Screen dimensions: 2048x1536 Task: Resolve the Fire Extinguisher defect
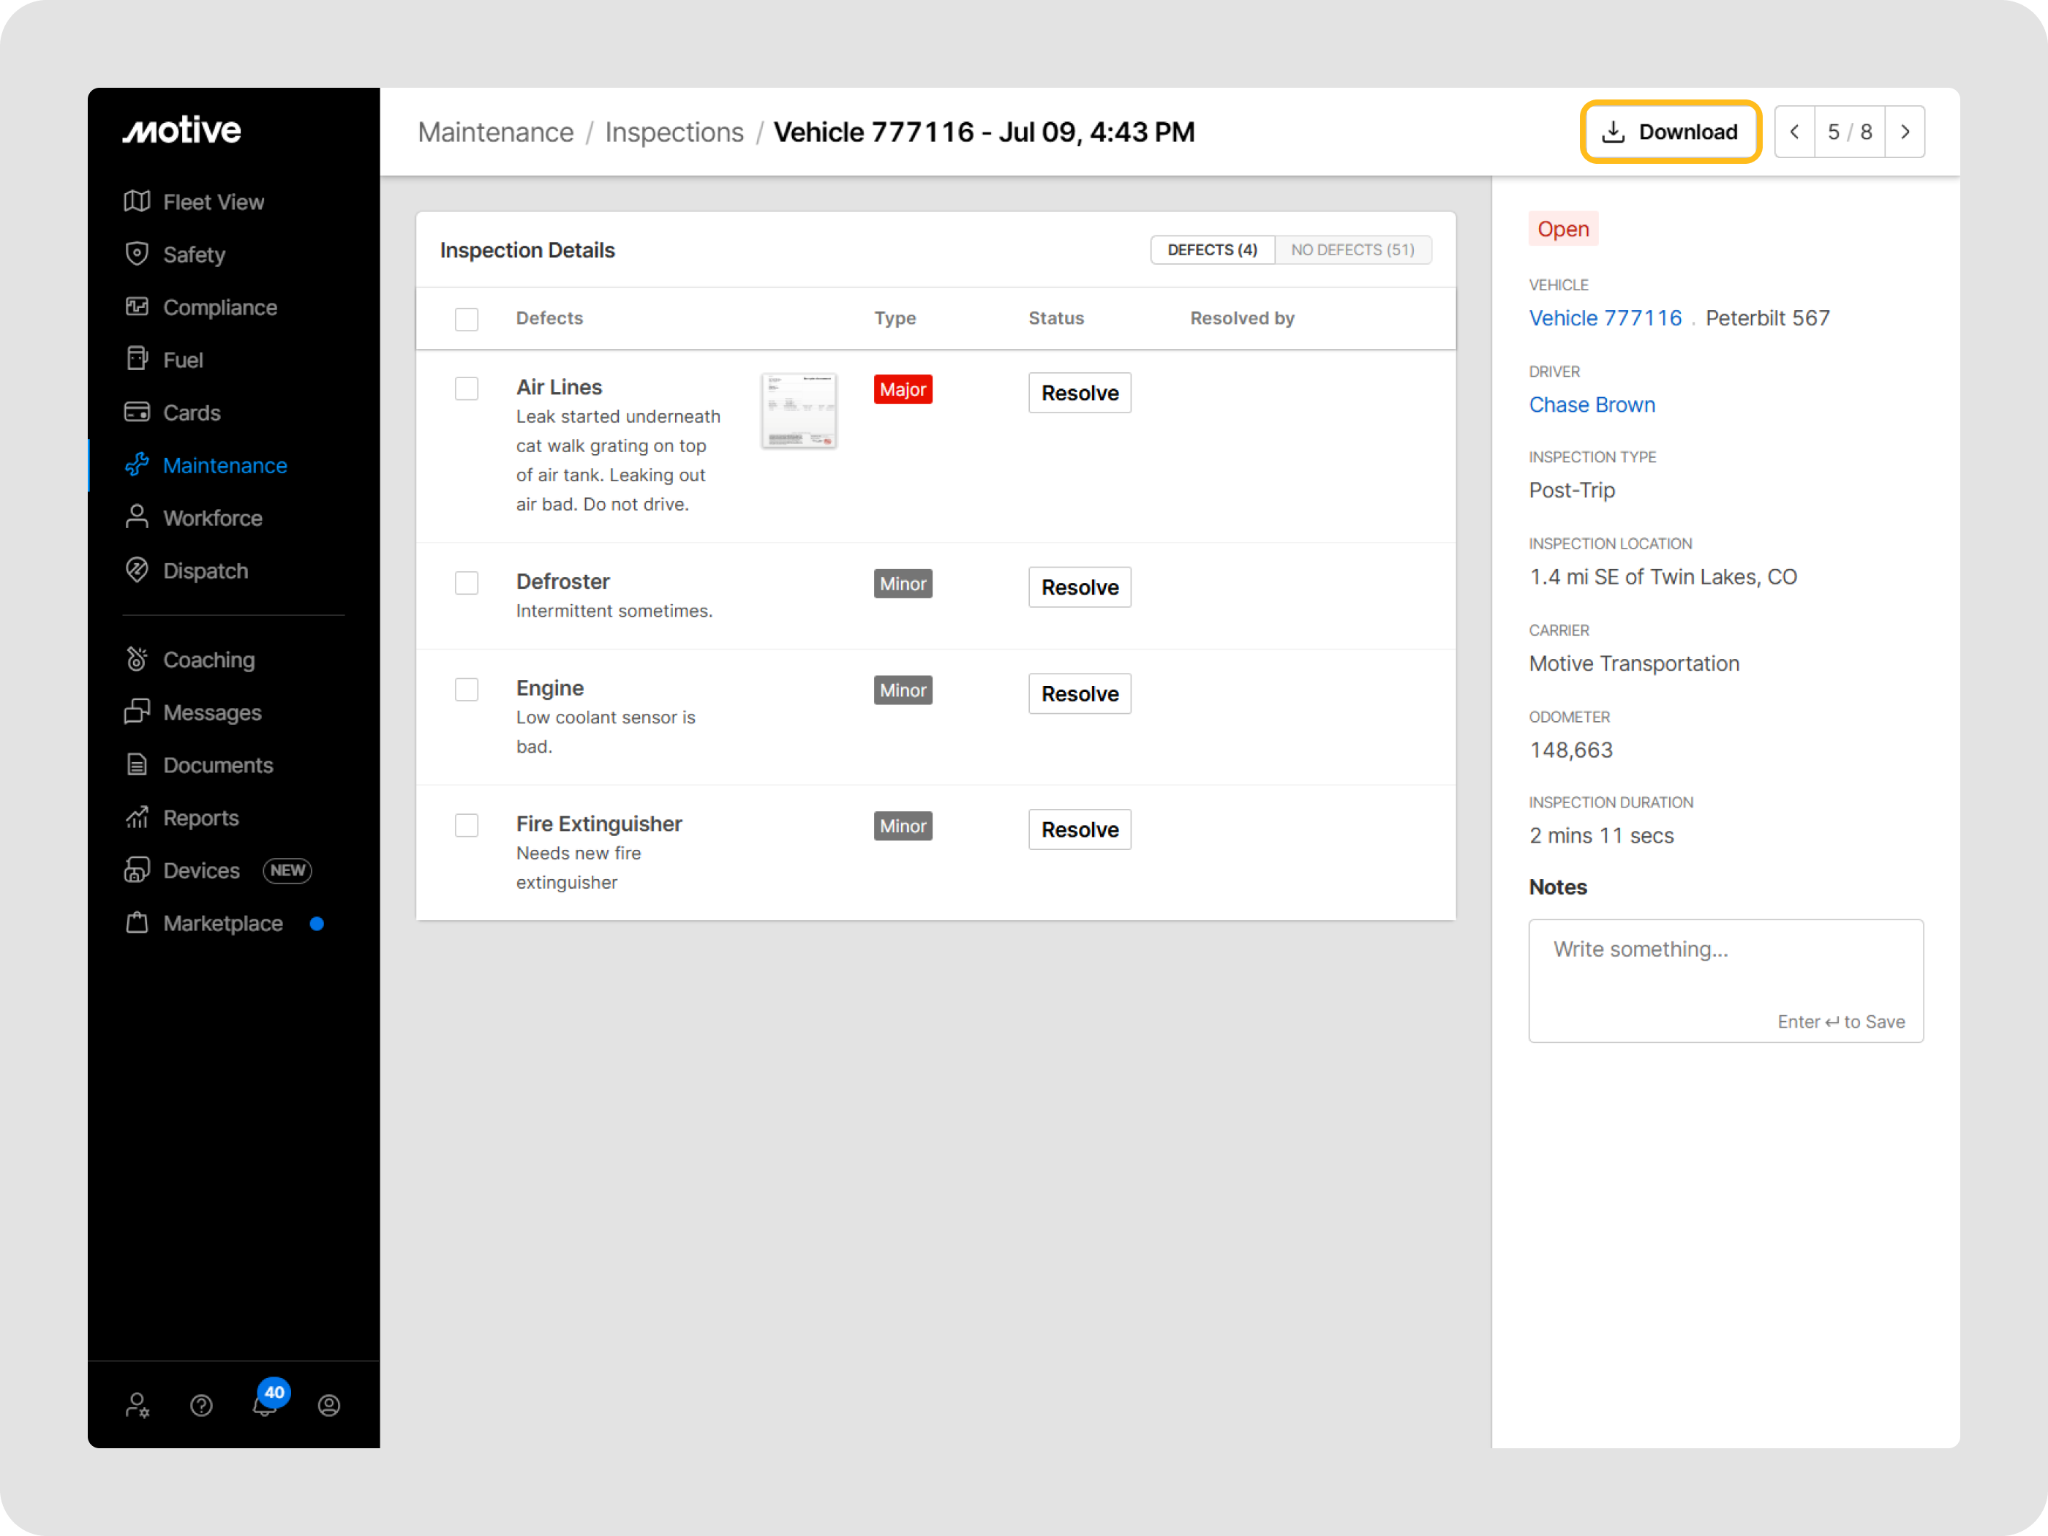[x=1079, y=829]
